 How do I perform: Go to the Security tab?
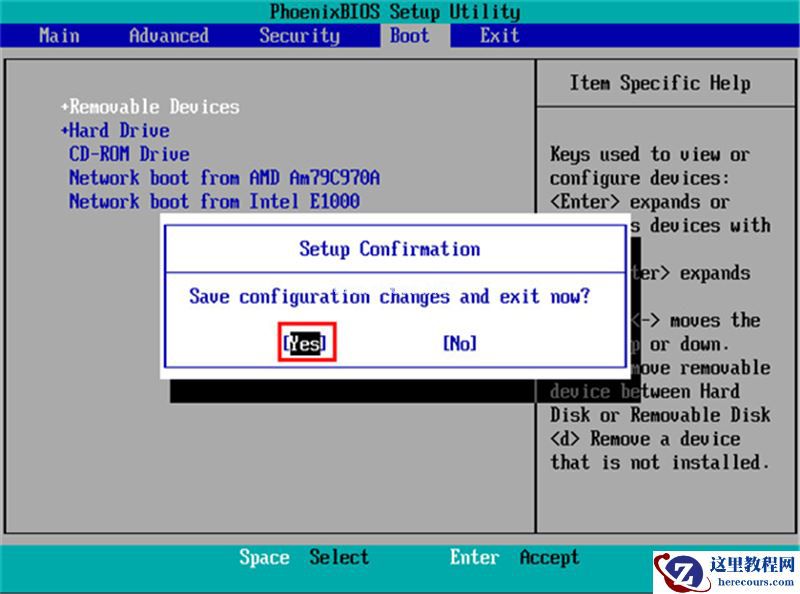pyautogui.click(x=298, y=35)
